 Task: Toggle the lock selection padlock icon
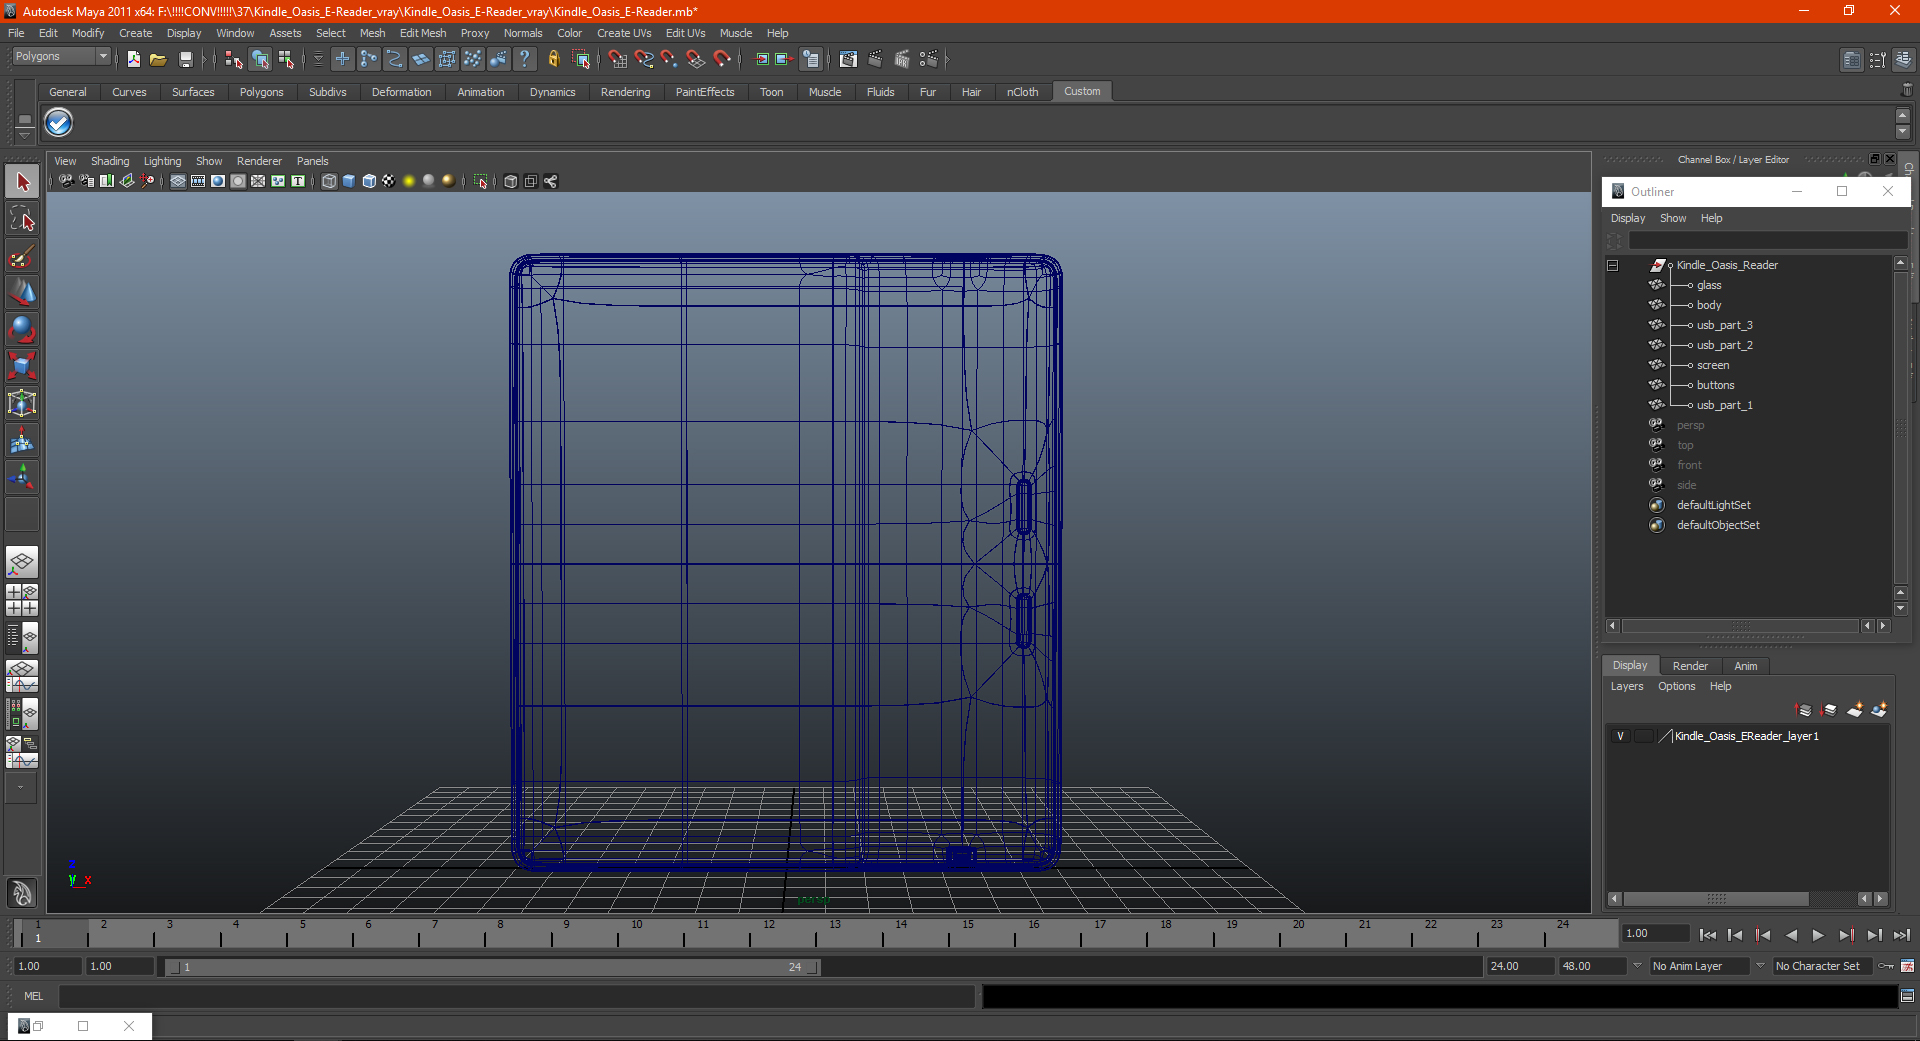click(554, 59)
